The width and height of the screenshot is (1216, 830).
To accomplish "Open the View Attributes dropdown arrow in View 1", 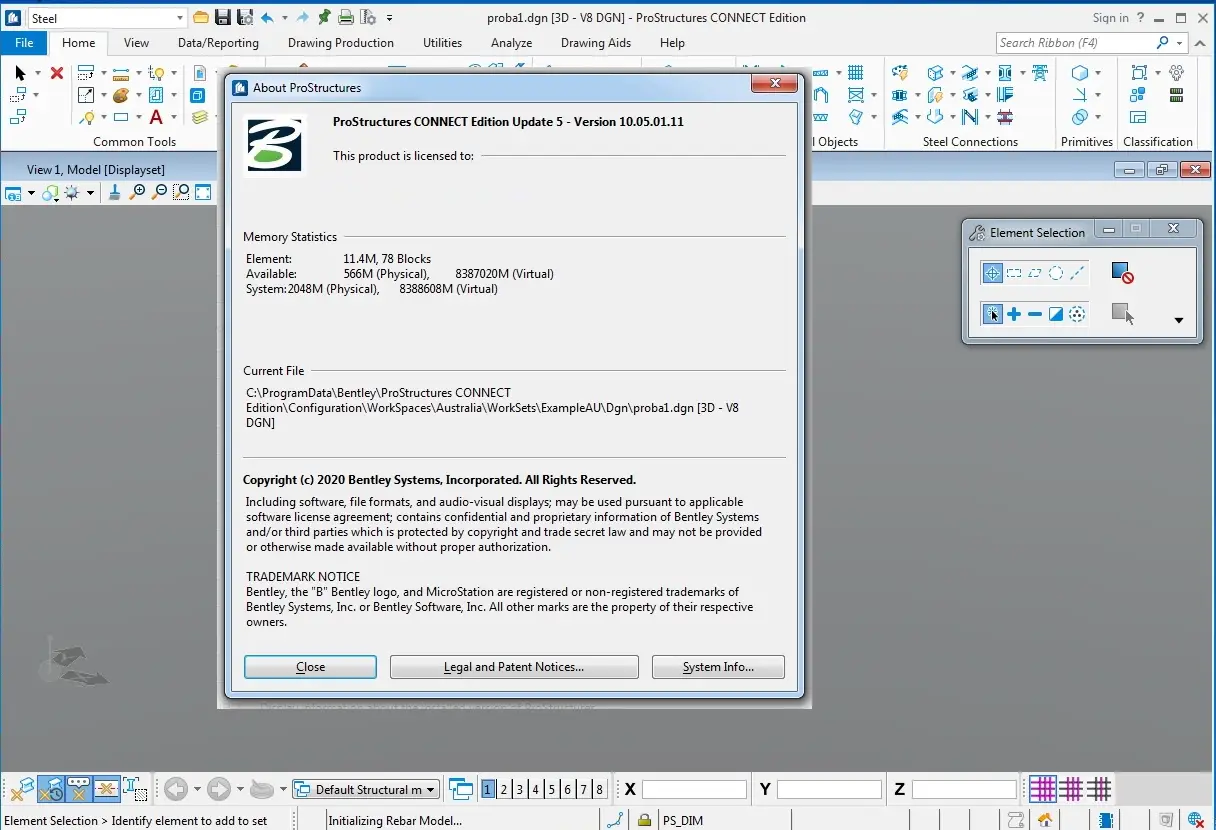I will [x=31, y=193].
